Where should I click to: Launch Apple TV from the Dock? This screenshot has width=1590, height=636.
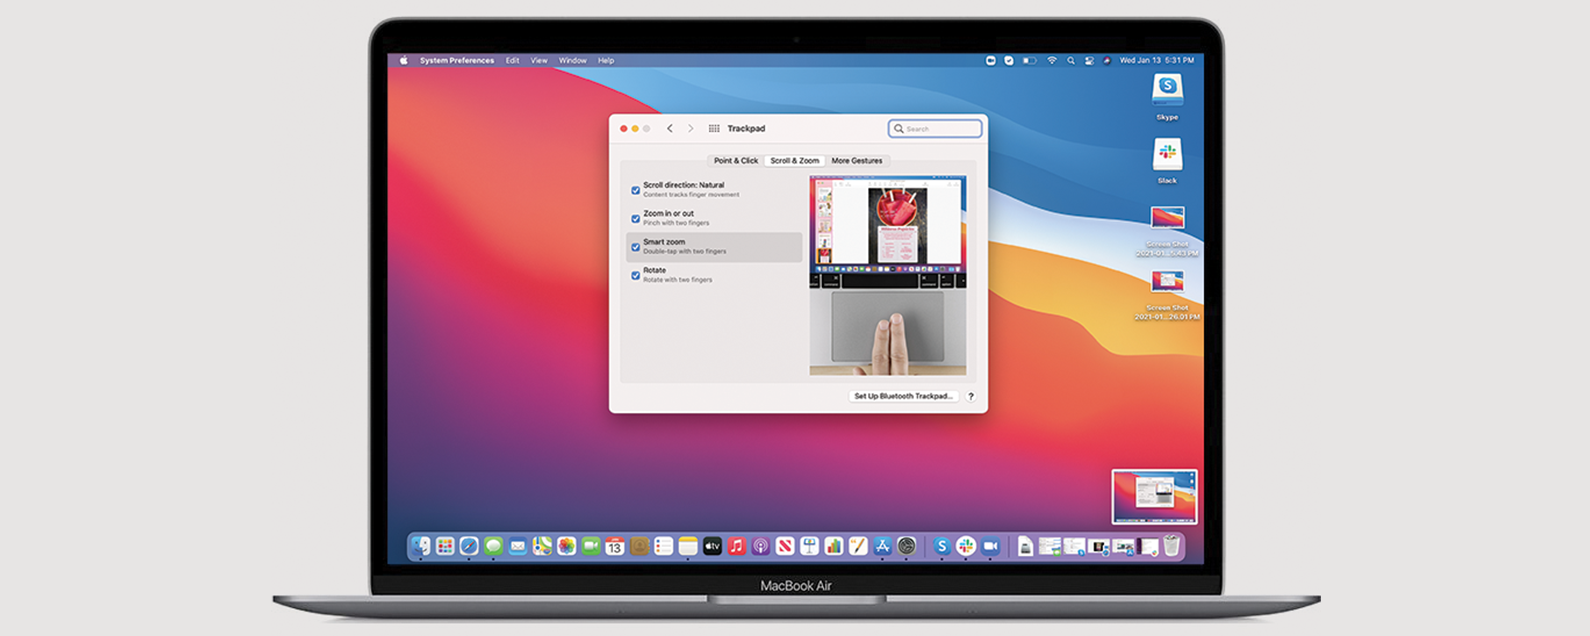tap(712, 546)
